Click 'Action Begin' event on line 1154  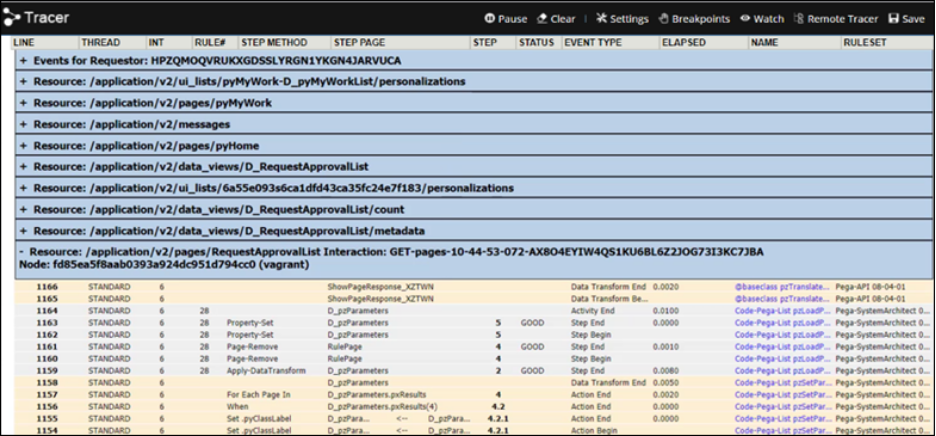point(596,430)
